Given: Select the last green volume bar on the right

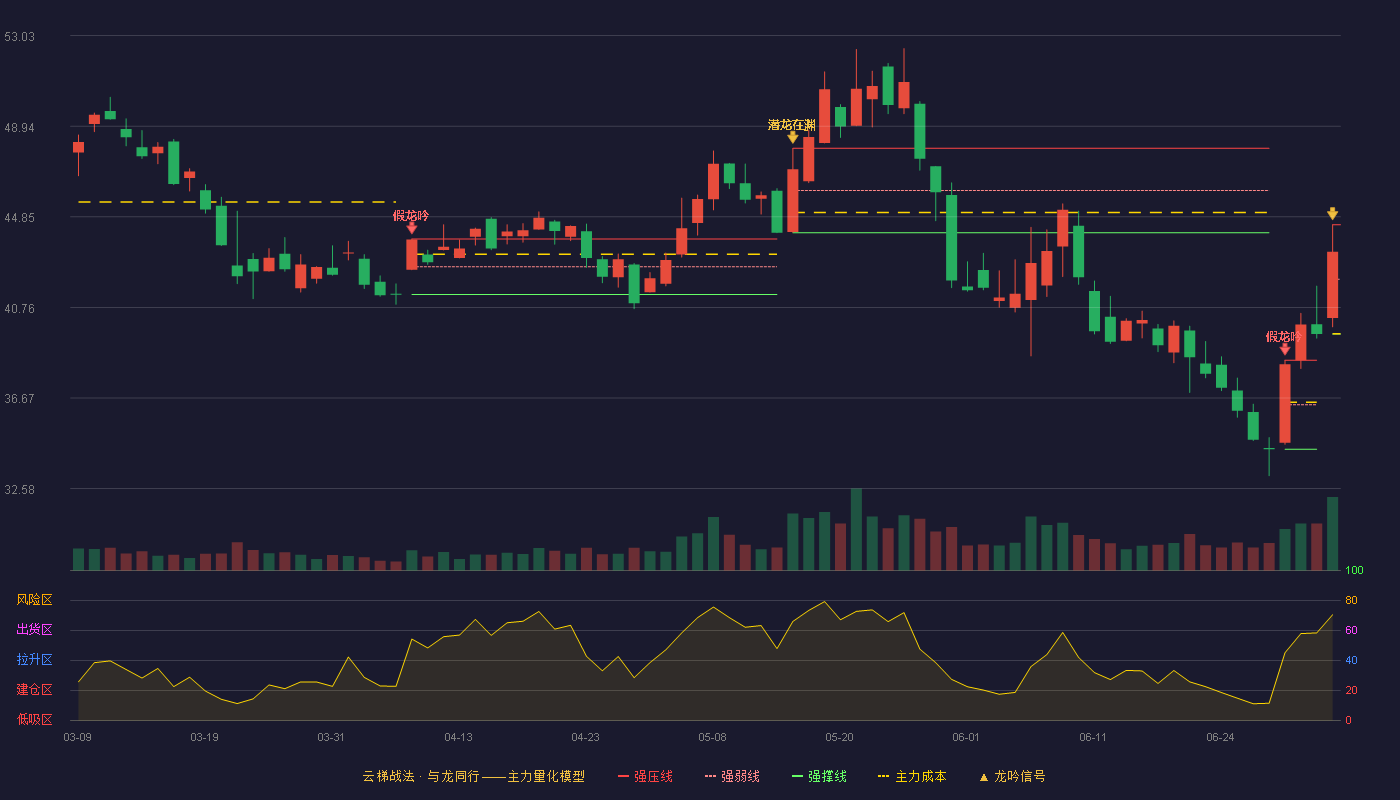Looking at the screenshot, I should pos(1332,533).
